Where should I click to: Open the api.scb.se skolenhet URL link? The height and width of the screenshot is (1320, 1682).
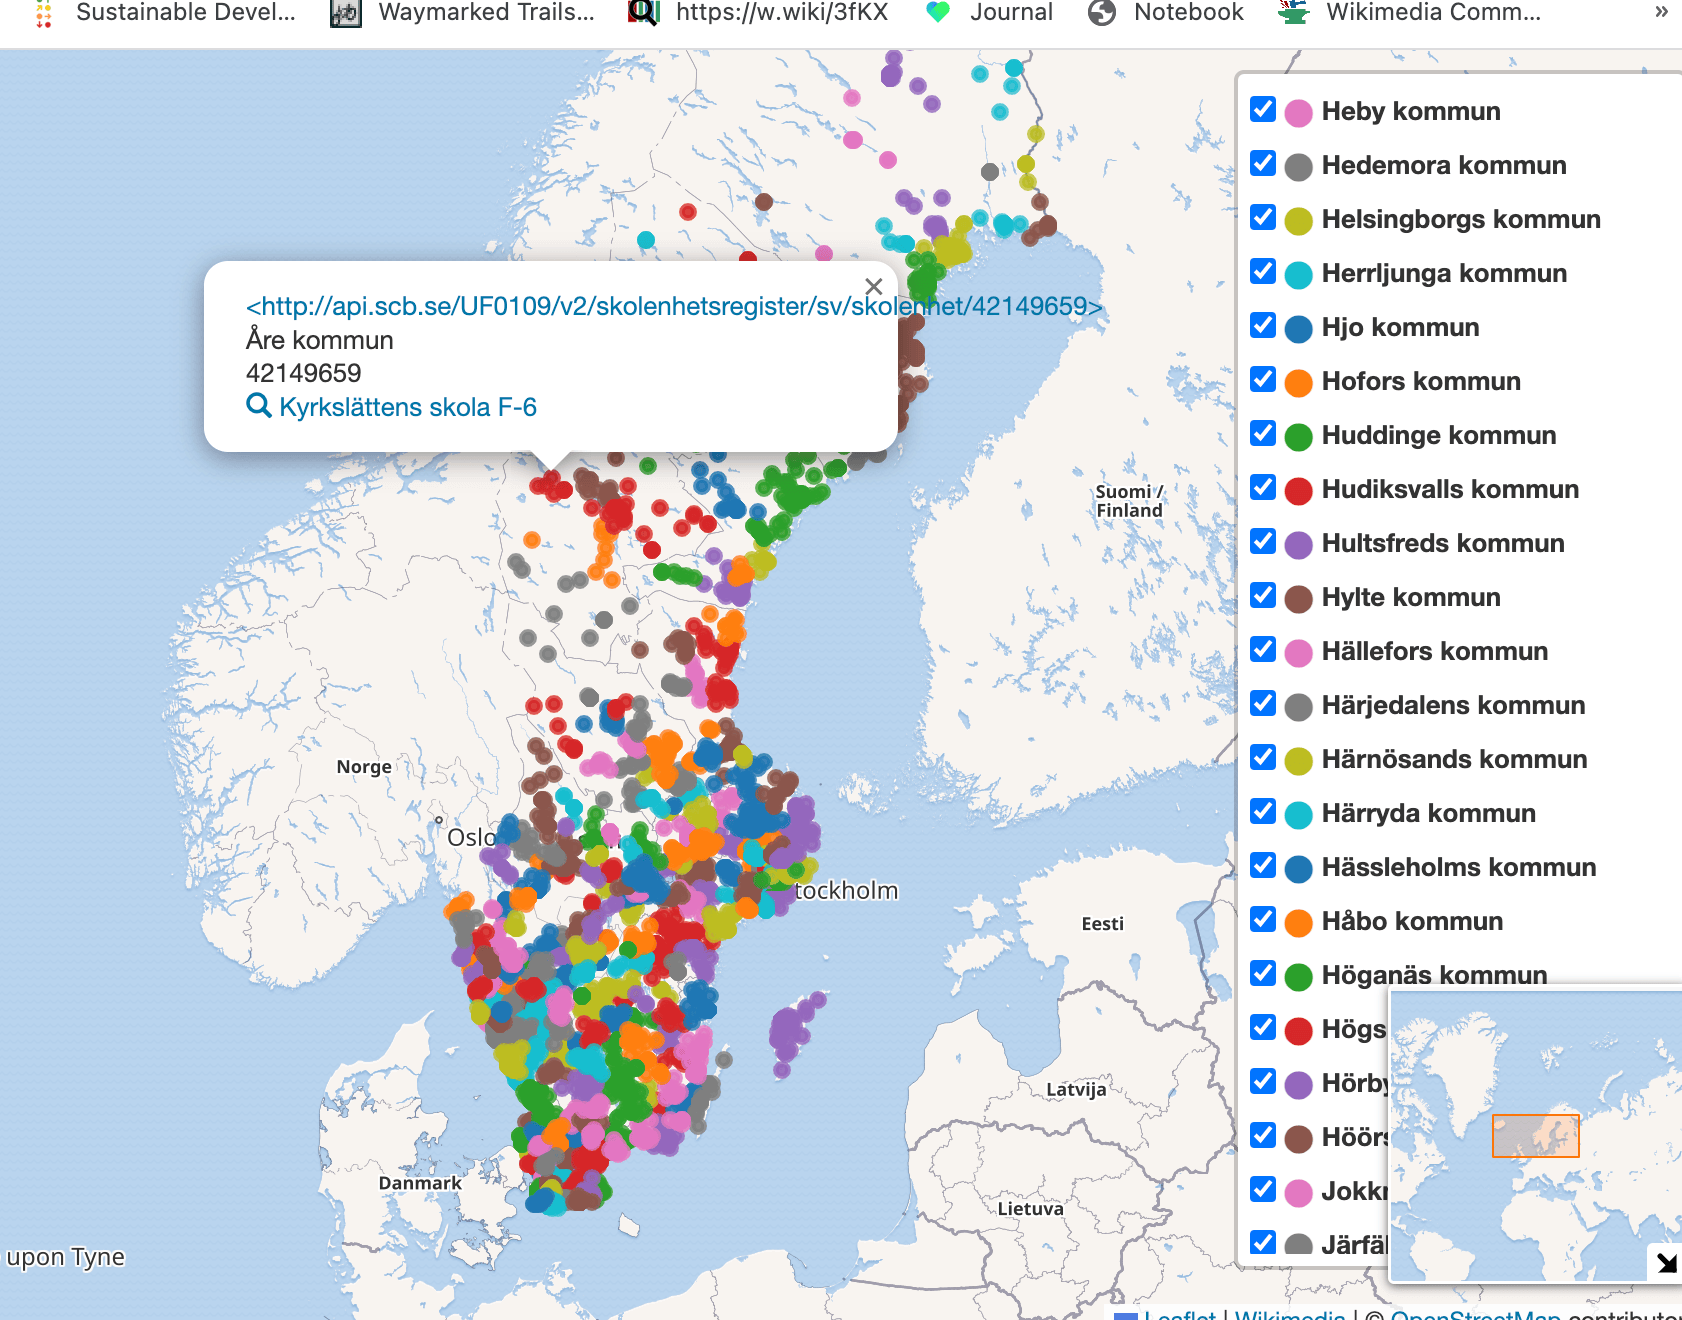(673, 306)
